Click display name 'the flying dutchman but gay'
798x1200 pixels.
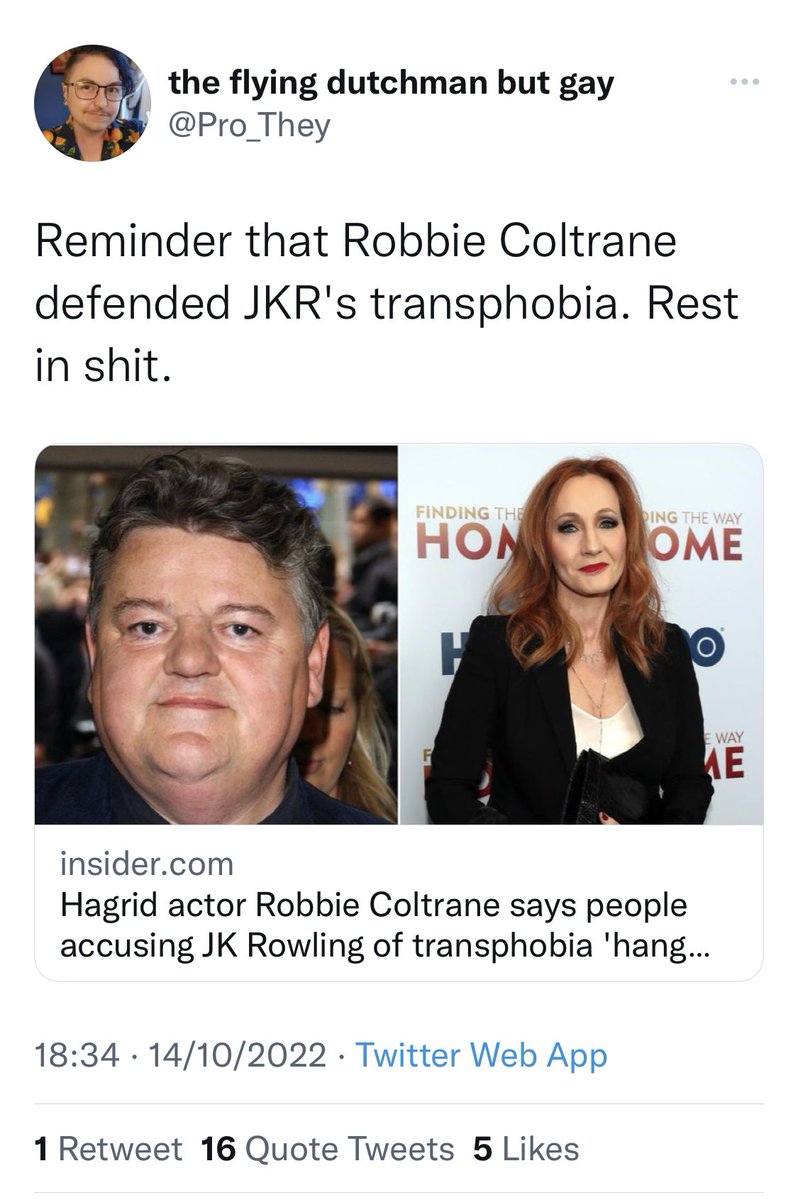[x=390, y=84]
